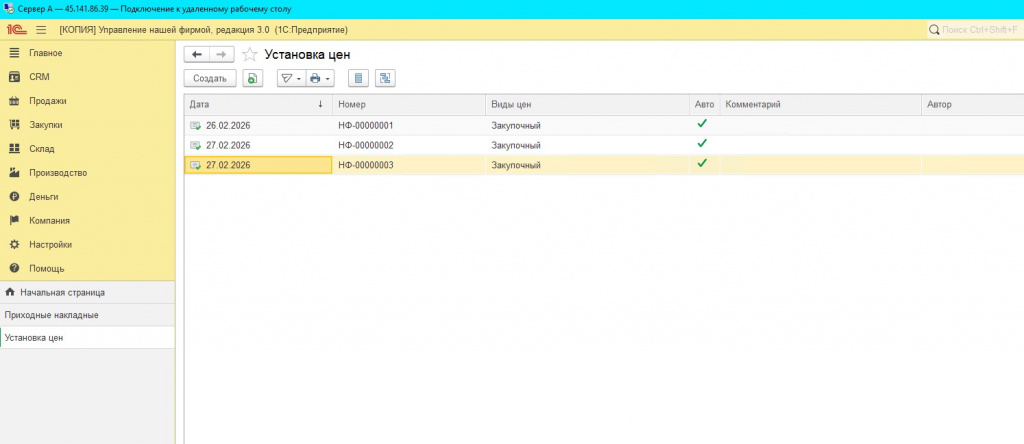Select the 26.02.2026 date cell

tap(259, 125)
